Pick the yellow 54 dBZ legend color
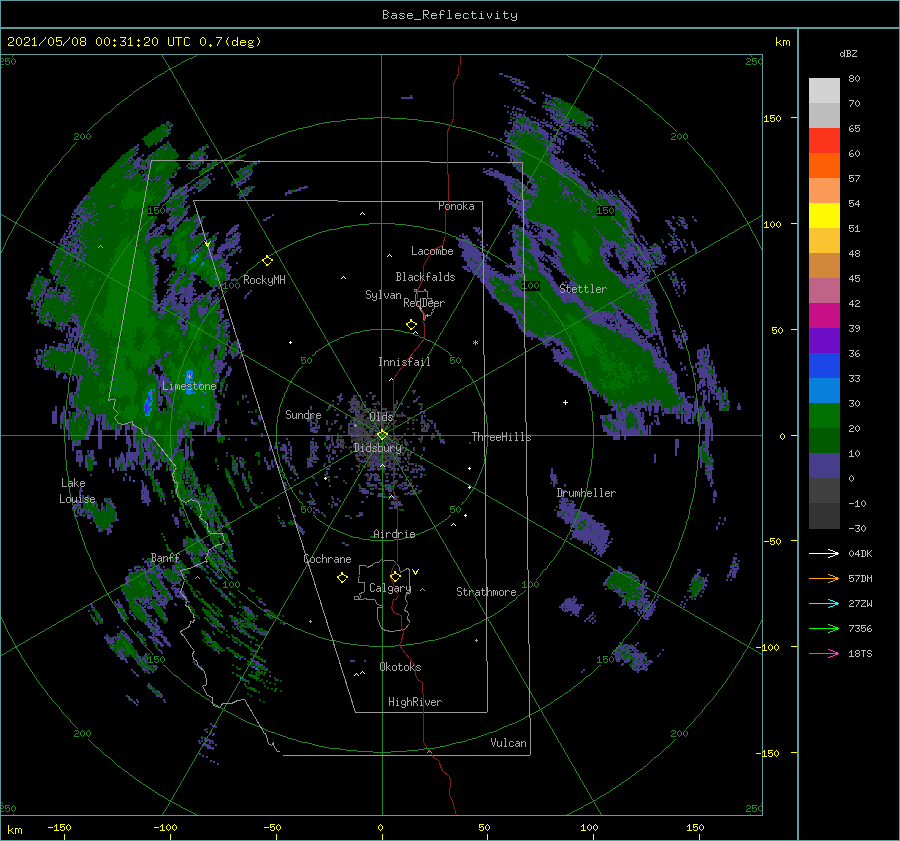Image resolution: width=900 pixels, height=841 pixels. pyautogui.click(x=824, y=216)
